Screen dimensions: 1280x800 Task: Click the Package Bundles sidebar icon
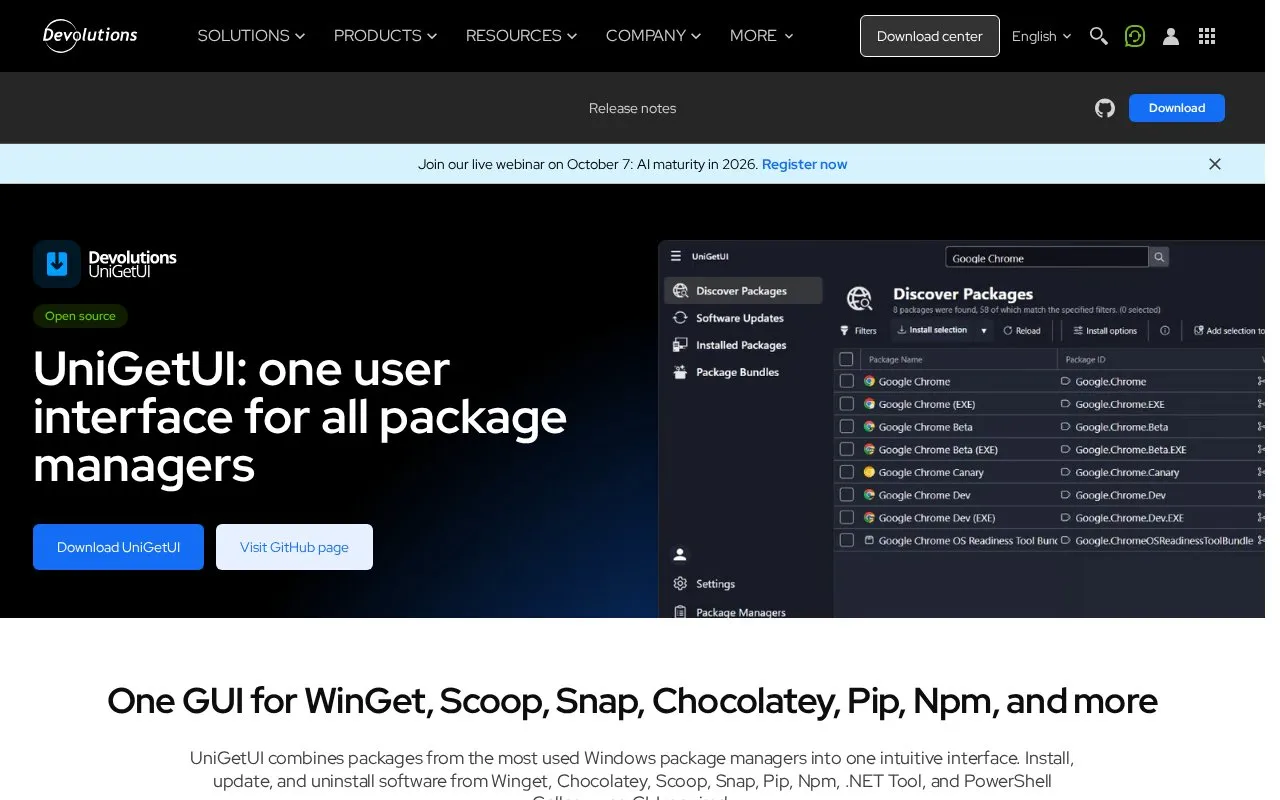[681, 372]
